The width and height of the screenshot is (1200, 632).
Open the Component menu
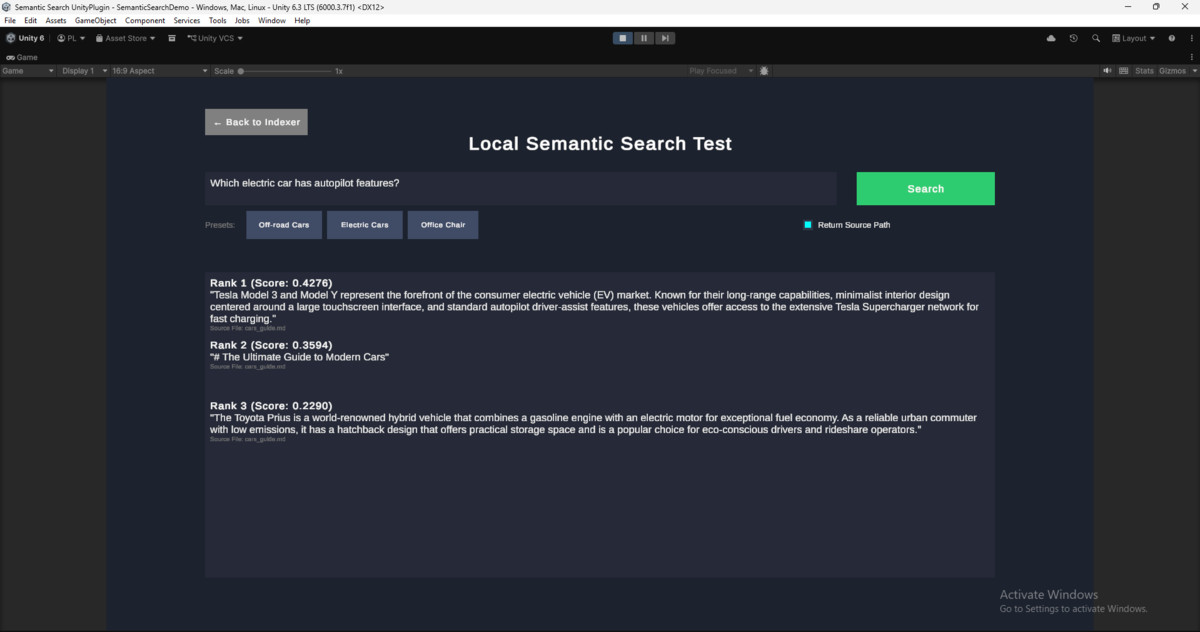[x=145, y=20]
